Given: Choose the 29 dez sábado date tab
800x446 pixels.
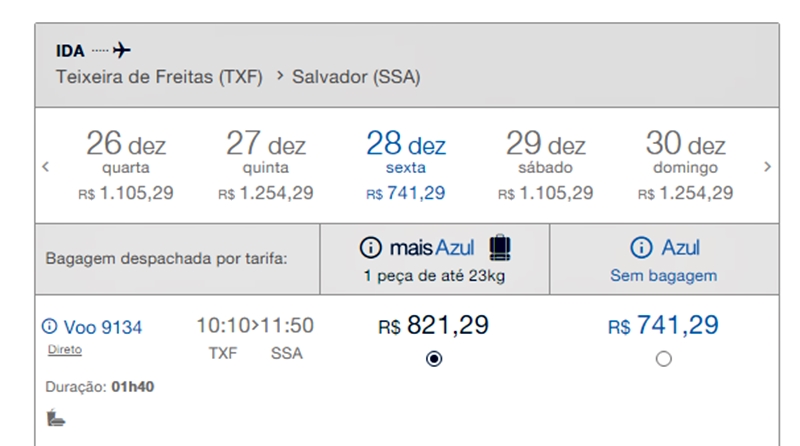Looking at the screenshot, I should click(545, 165).
